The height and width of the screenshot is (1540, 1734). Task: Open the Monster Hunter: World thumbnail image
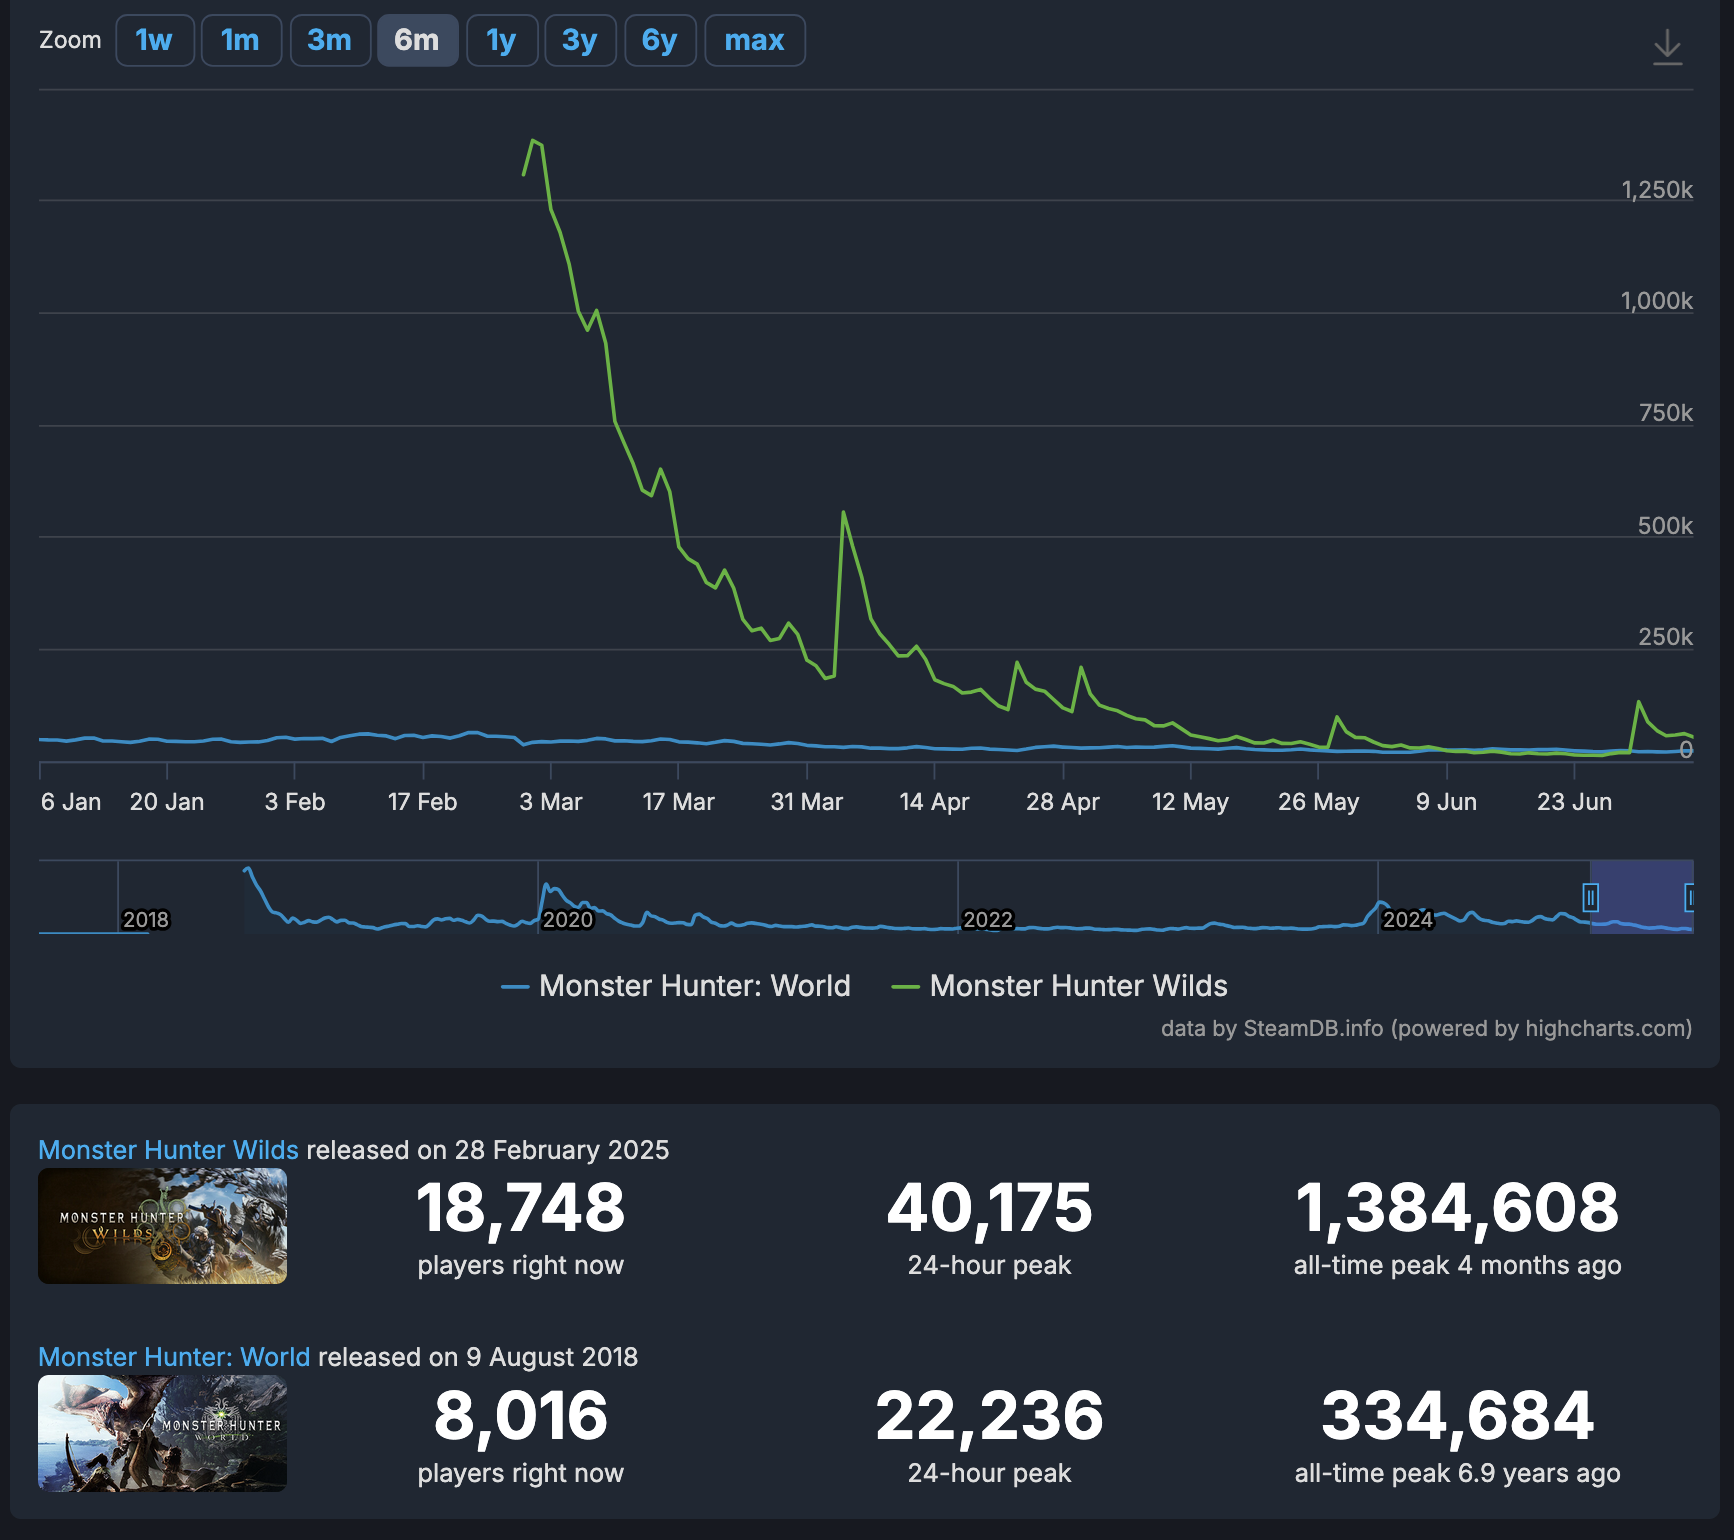click(162, 1434)
